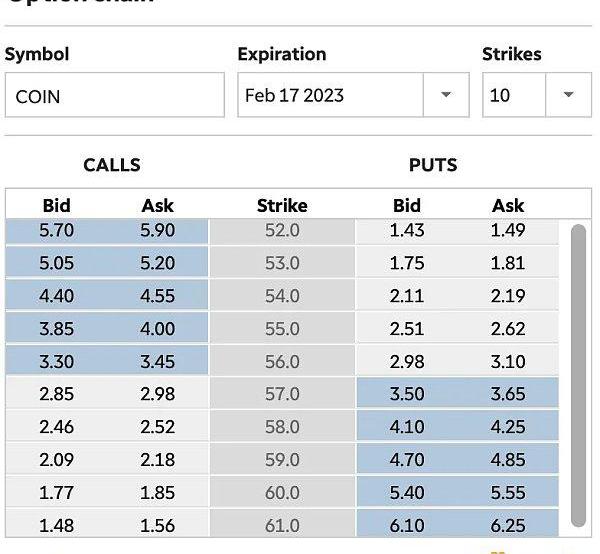Select the 57.0 strike cell
This screenshot has height=554, width=600.
point(282,394)
